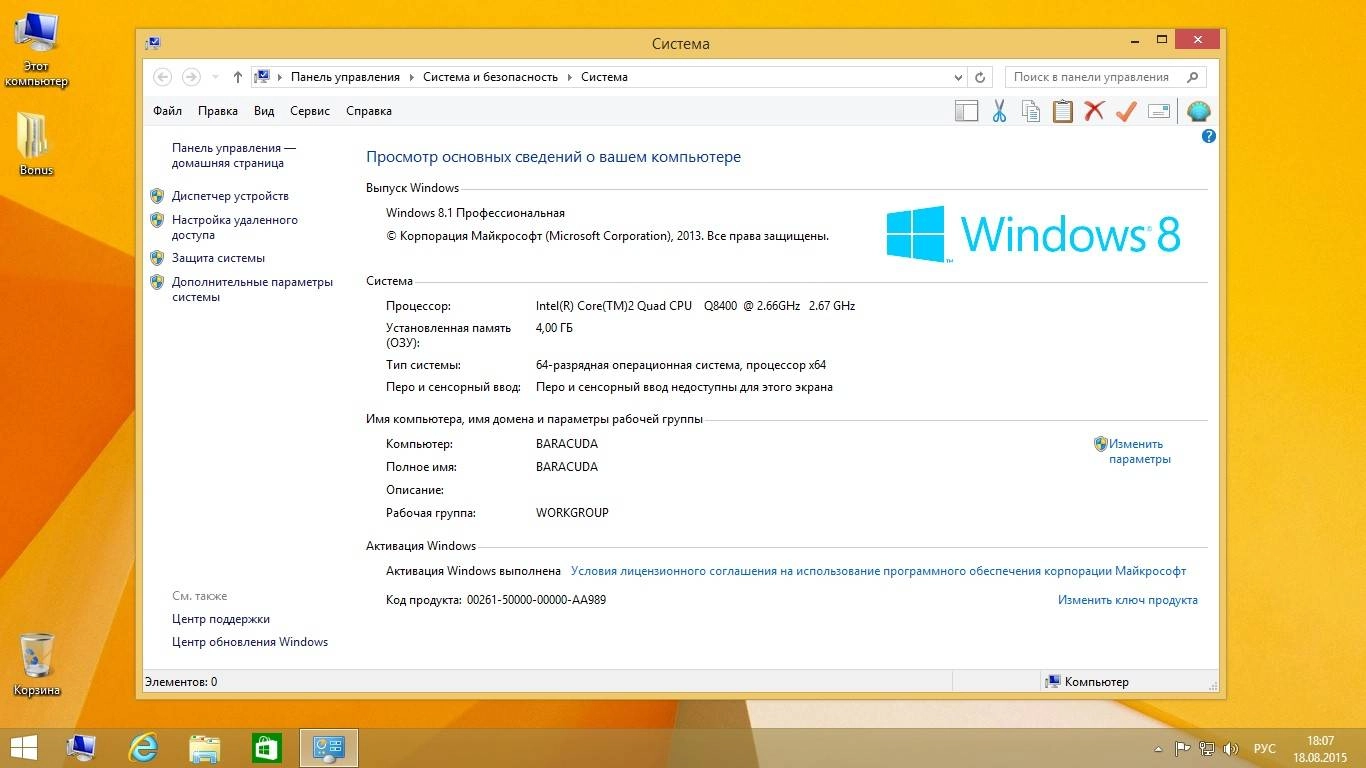
Task: Open the Правка menu
Action: [x=217, y=111]
